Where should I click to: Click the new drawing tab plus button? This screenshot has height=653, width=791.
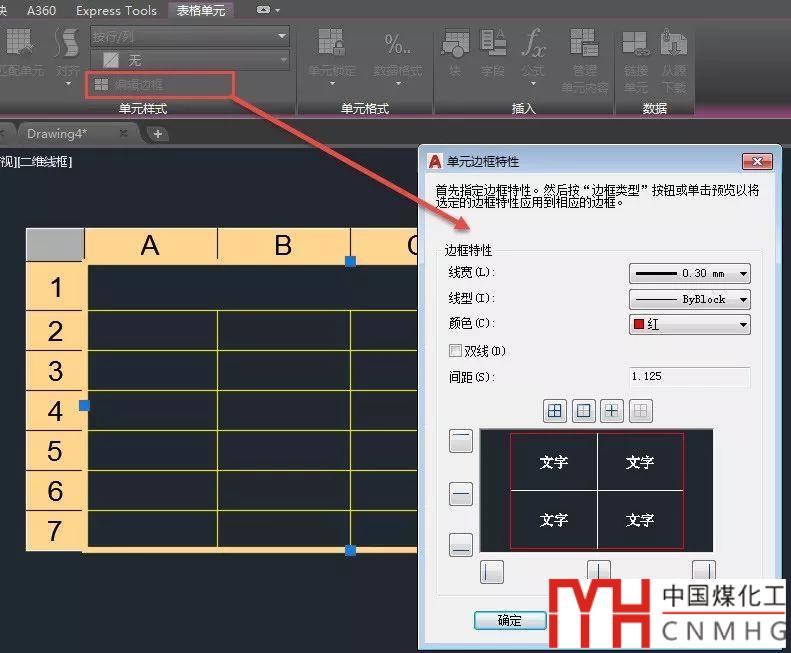pos(157,133)
